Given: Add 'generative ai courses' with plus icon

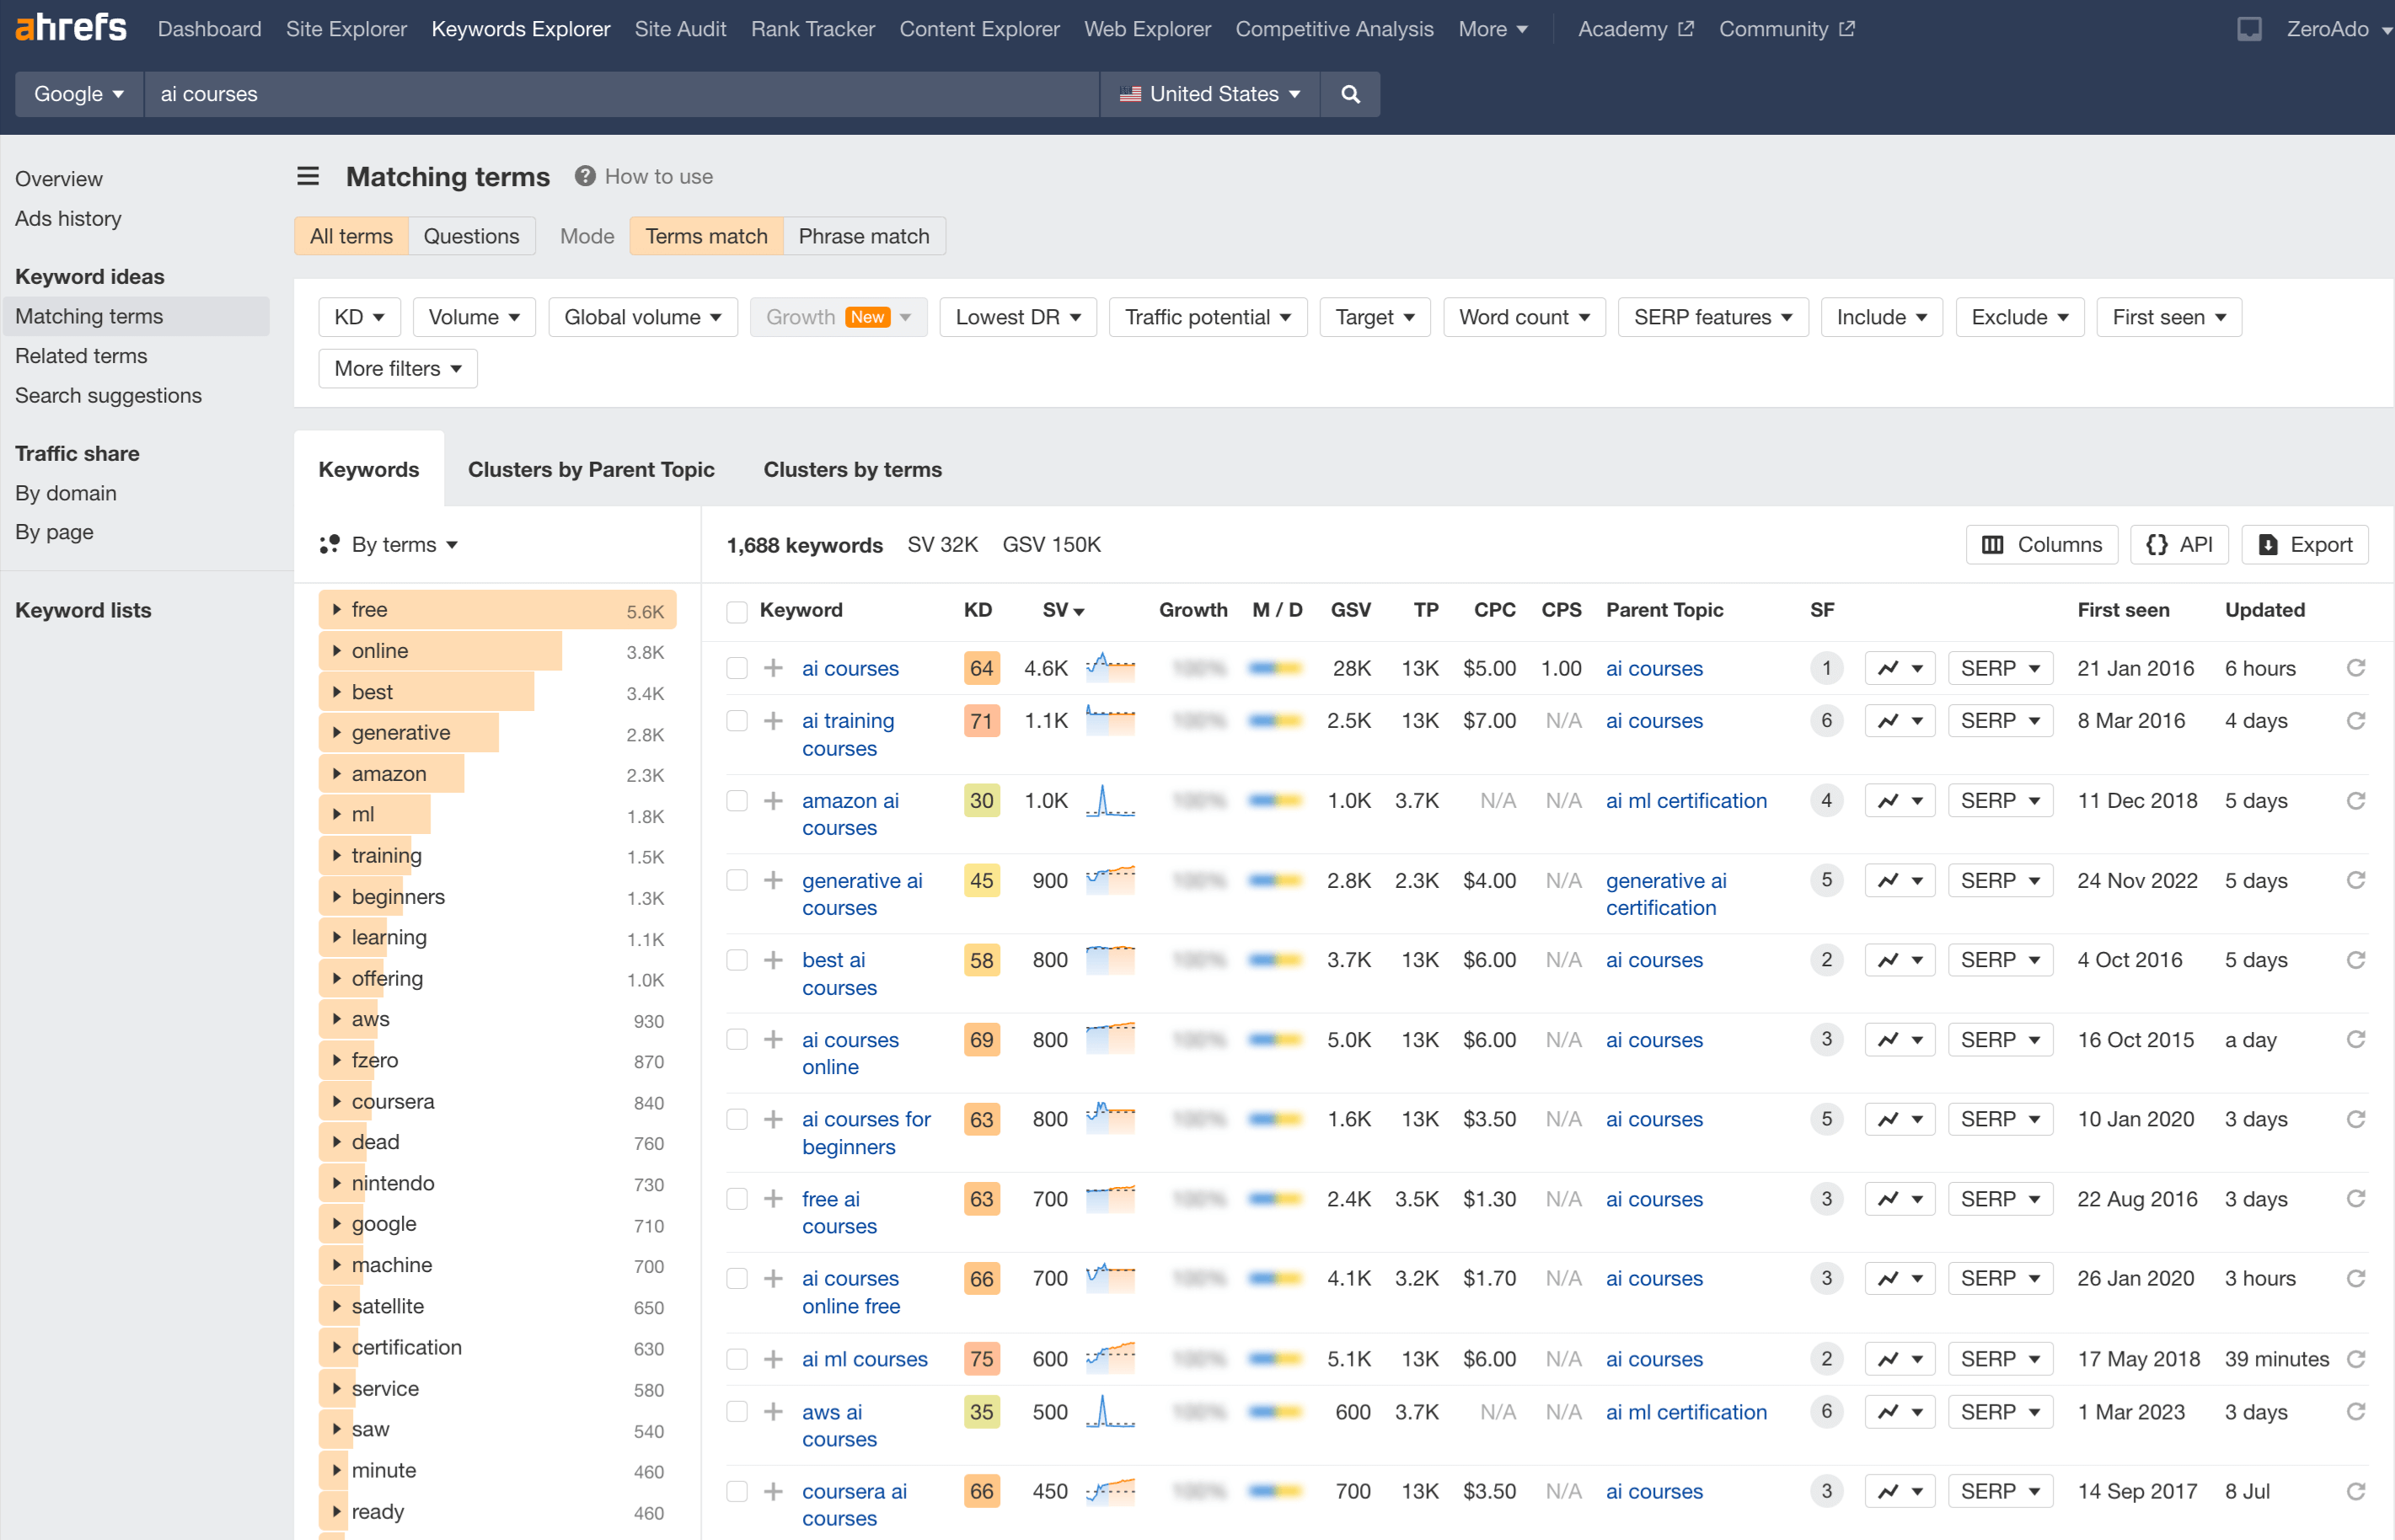Looking at the screenshot, I should (x=773, y=881).
